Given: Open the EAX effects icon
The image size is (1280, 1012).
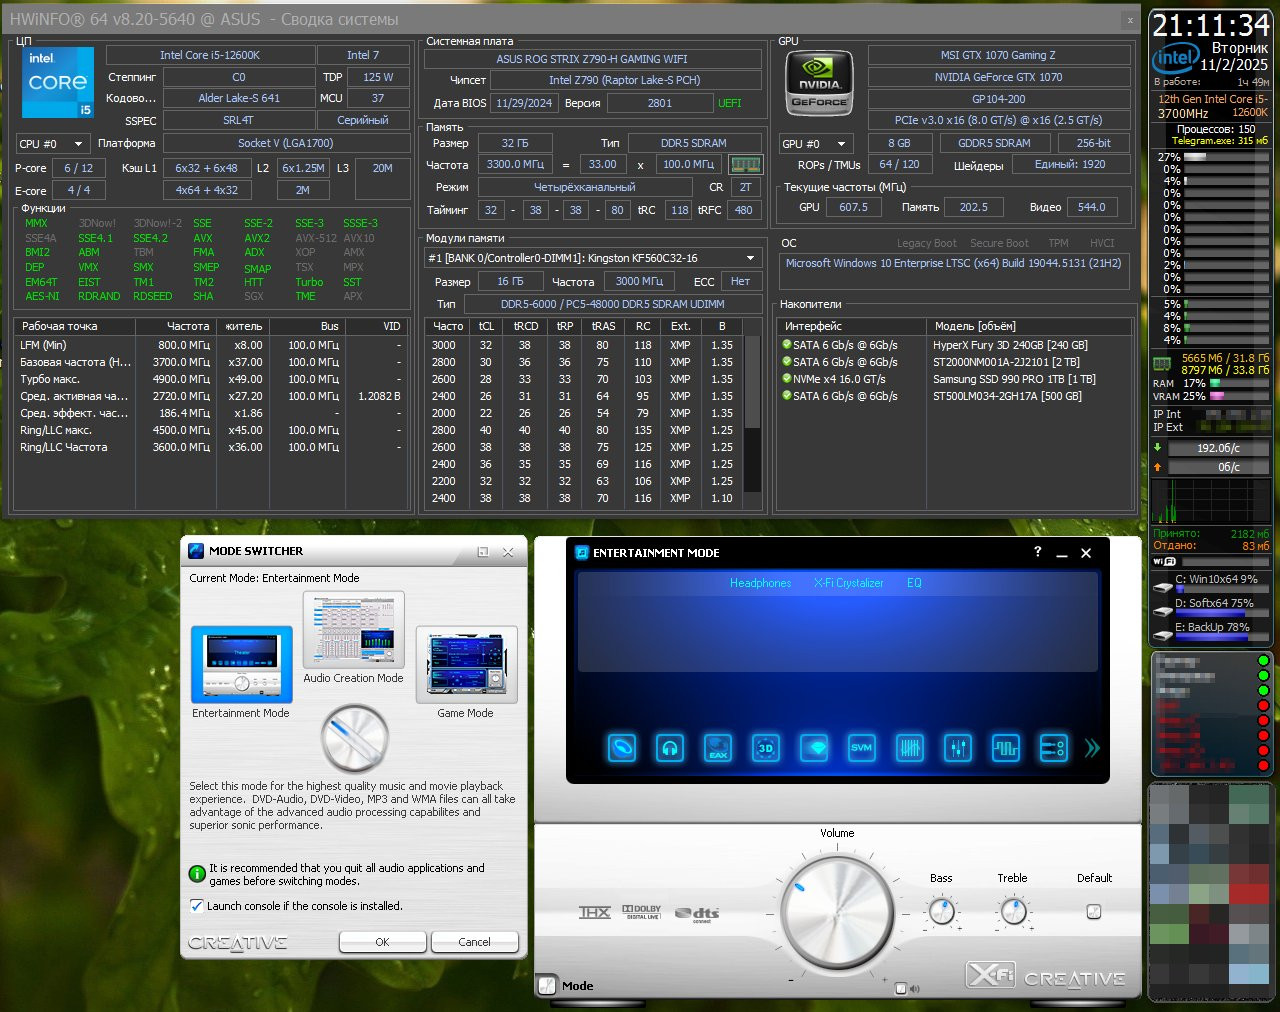Looking at the screenshot, I should [718, 747].
